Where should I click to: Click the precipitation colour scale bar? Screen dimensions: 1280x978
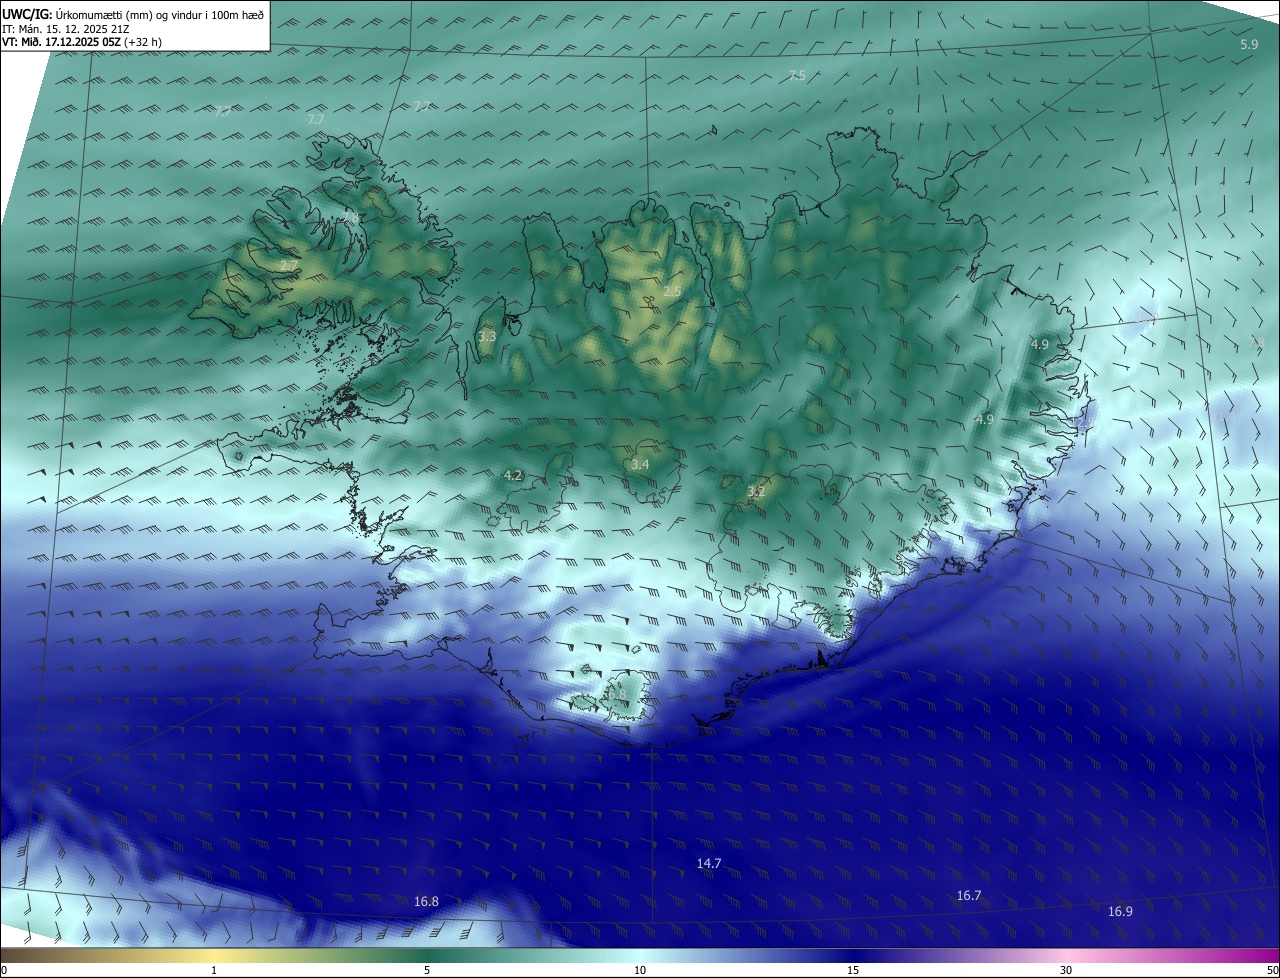pyautogui.click(x=640, y=956)
